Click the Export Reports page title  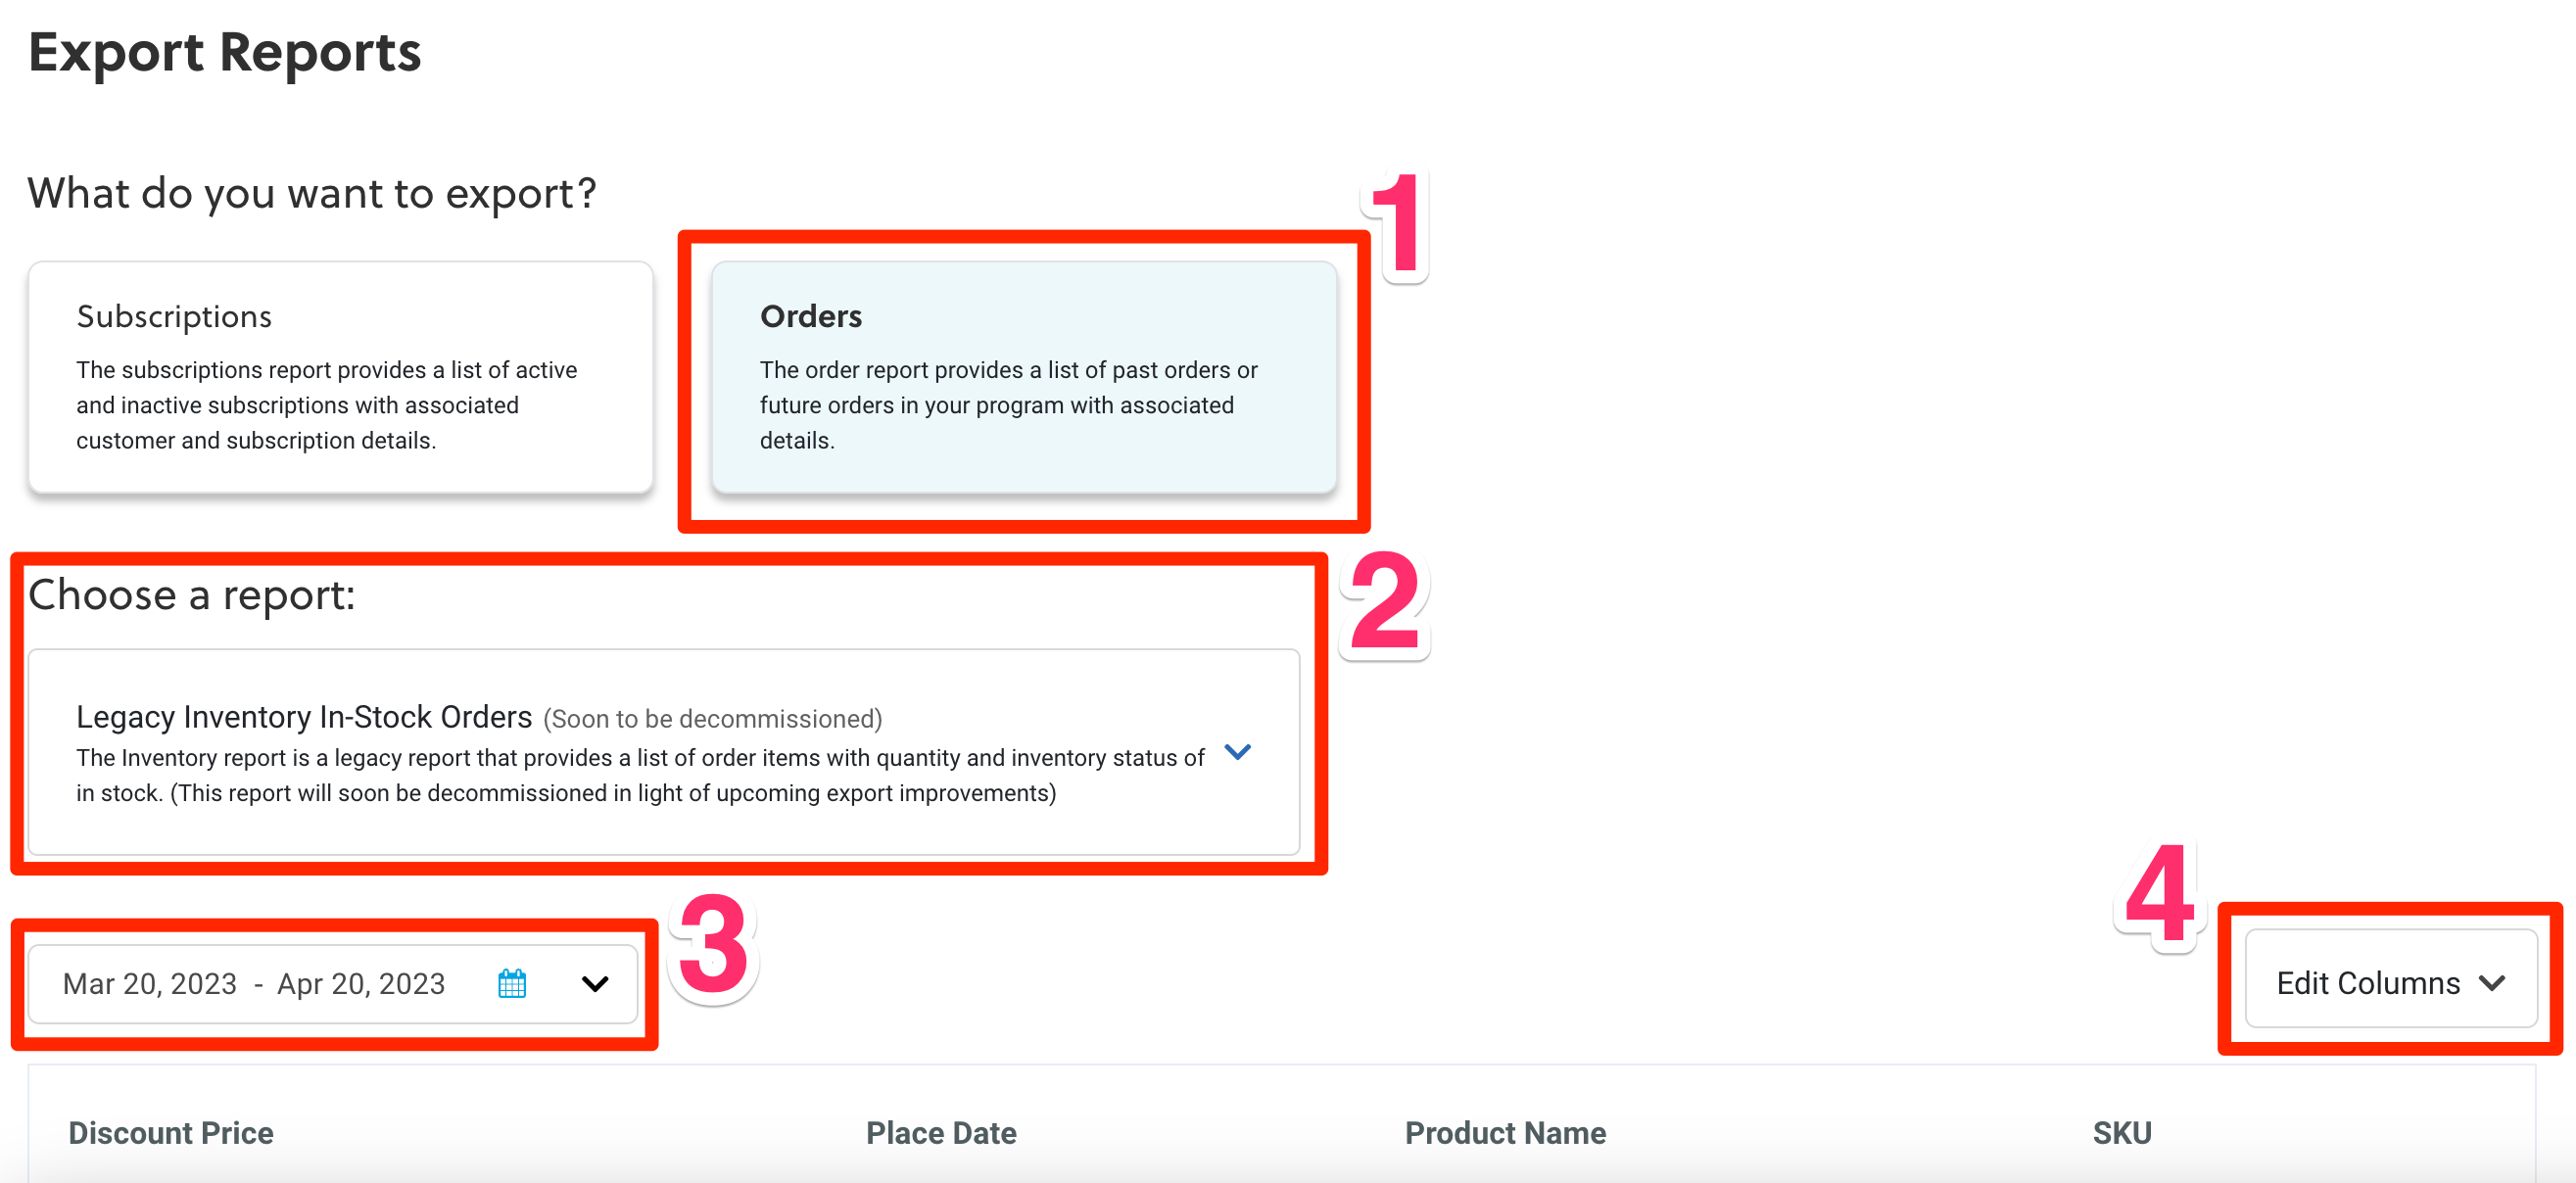pyautogui.click(x=225, y=52)
